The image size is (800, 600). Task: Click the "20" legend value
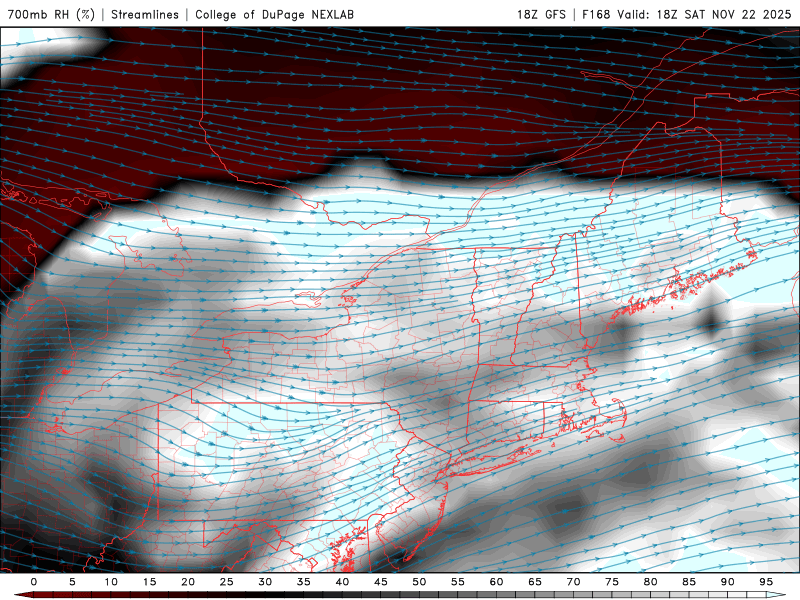(188, 582)
